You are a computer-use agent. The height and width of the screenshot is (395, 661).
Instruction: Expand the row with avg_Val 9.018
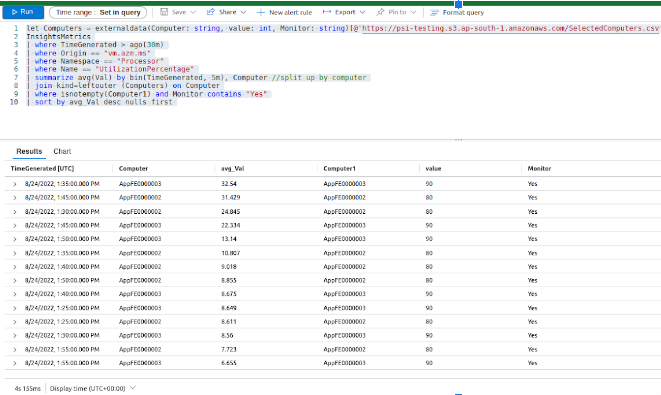tap(15, 267)
